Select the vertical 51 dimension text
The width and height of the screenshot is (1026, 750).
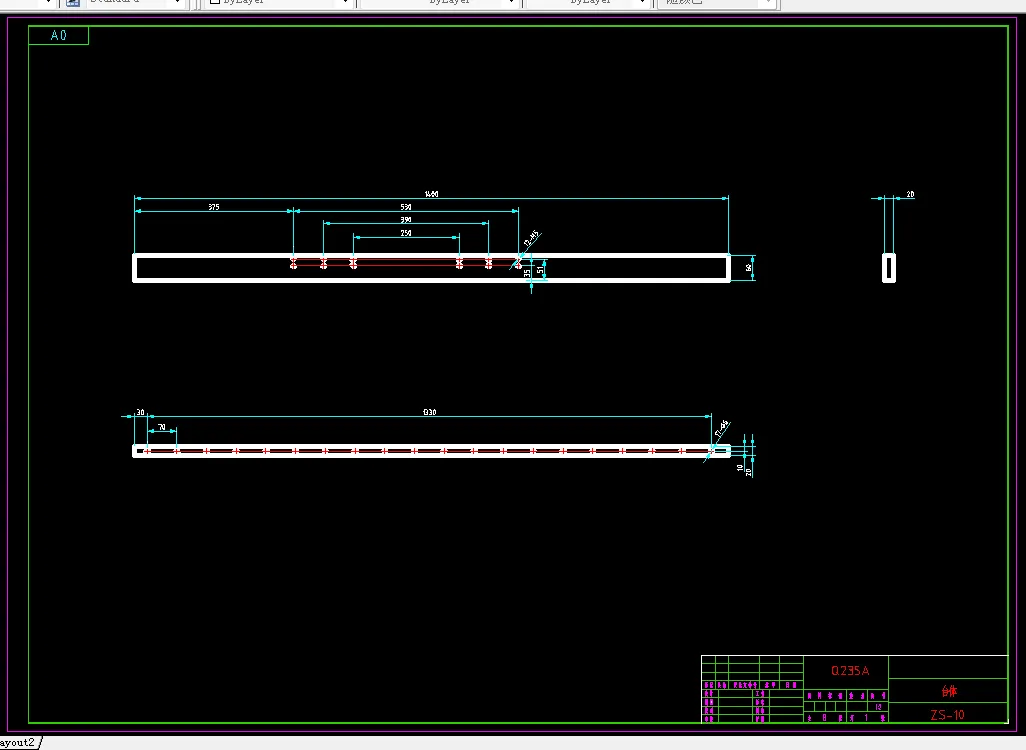pyautogui.click(x=540, y=269)
